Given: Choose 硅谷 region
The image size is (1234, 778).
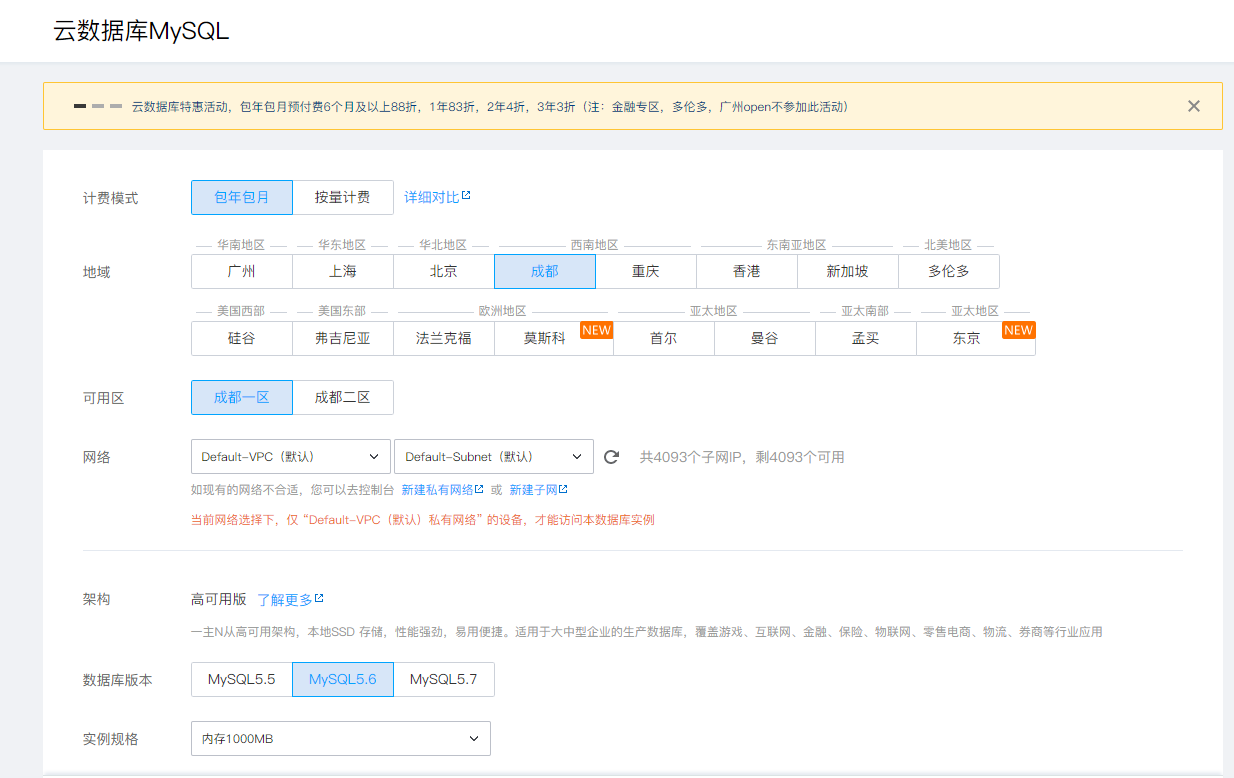Looking at the screenshot, I should point(242,338).
